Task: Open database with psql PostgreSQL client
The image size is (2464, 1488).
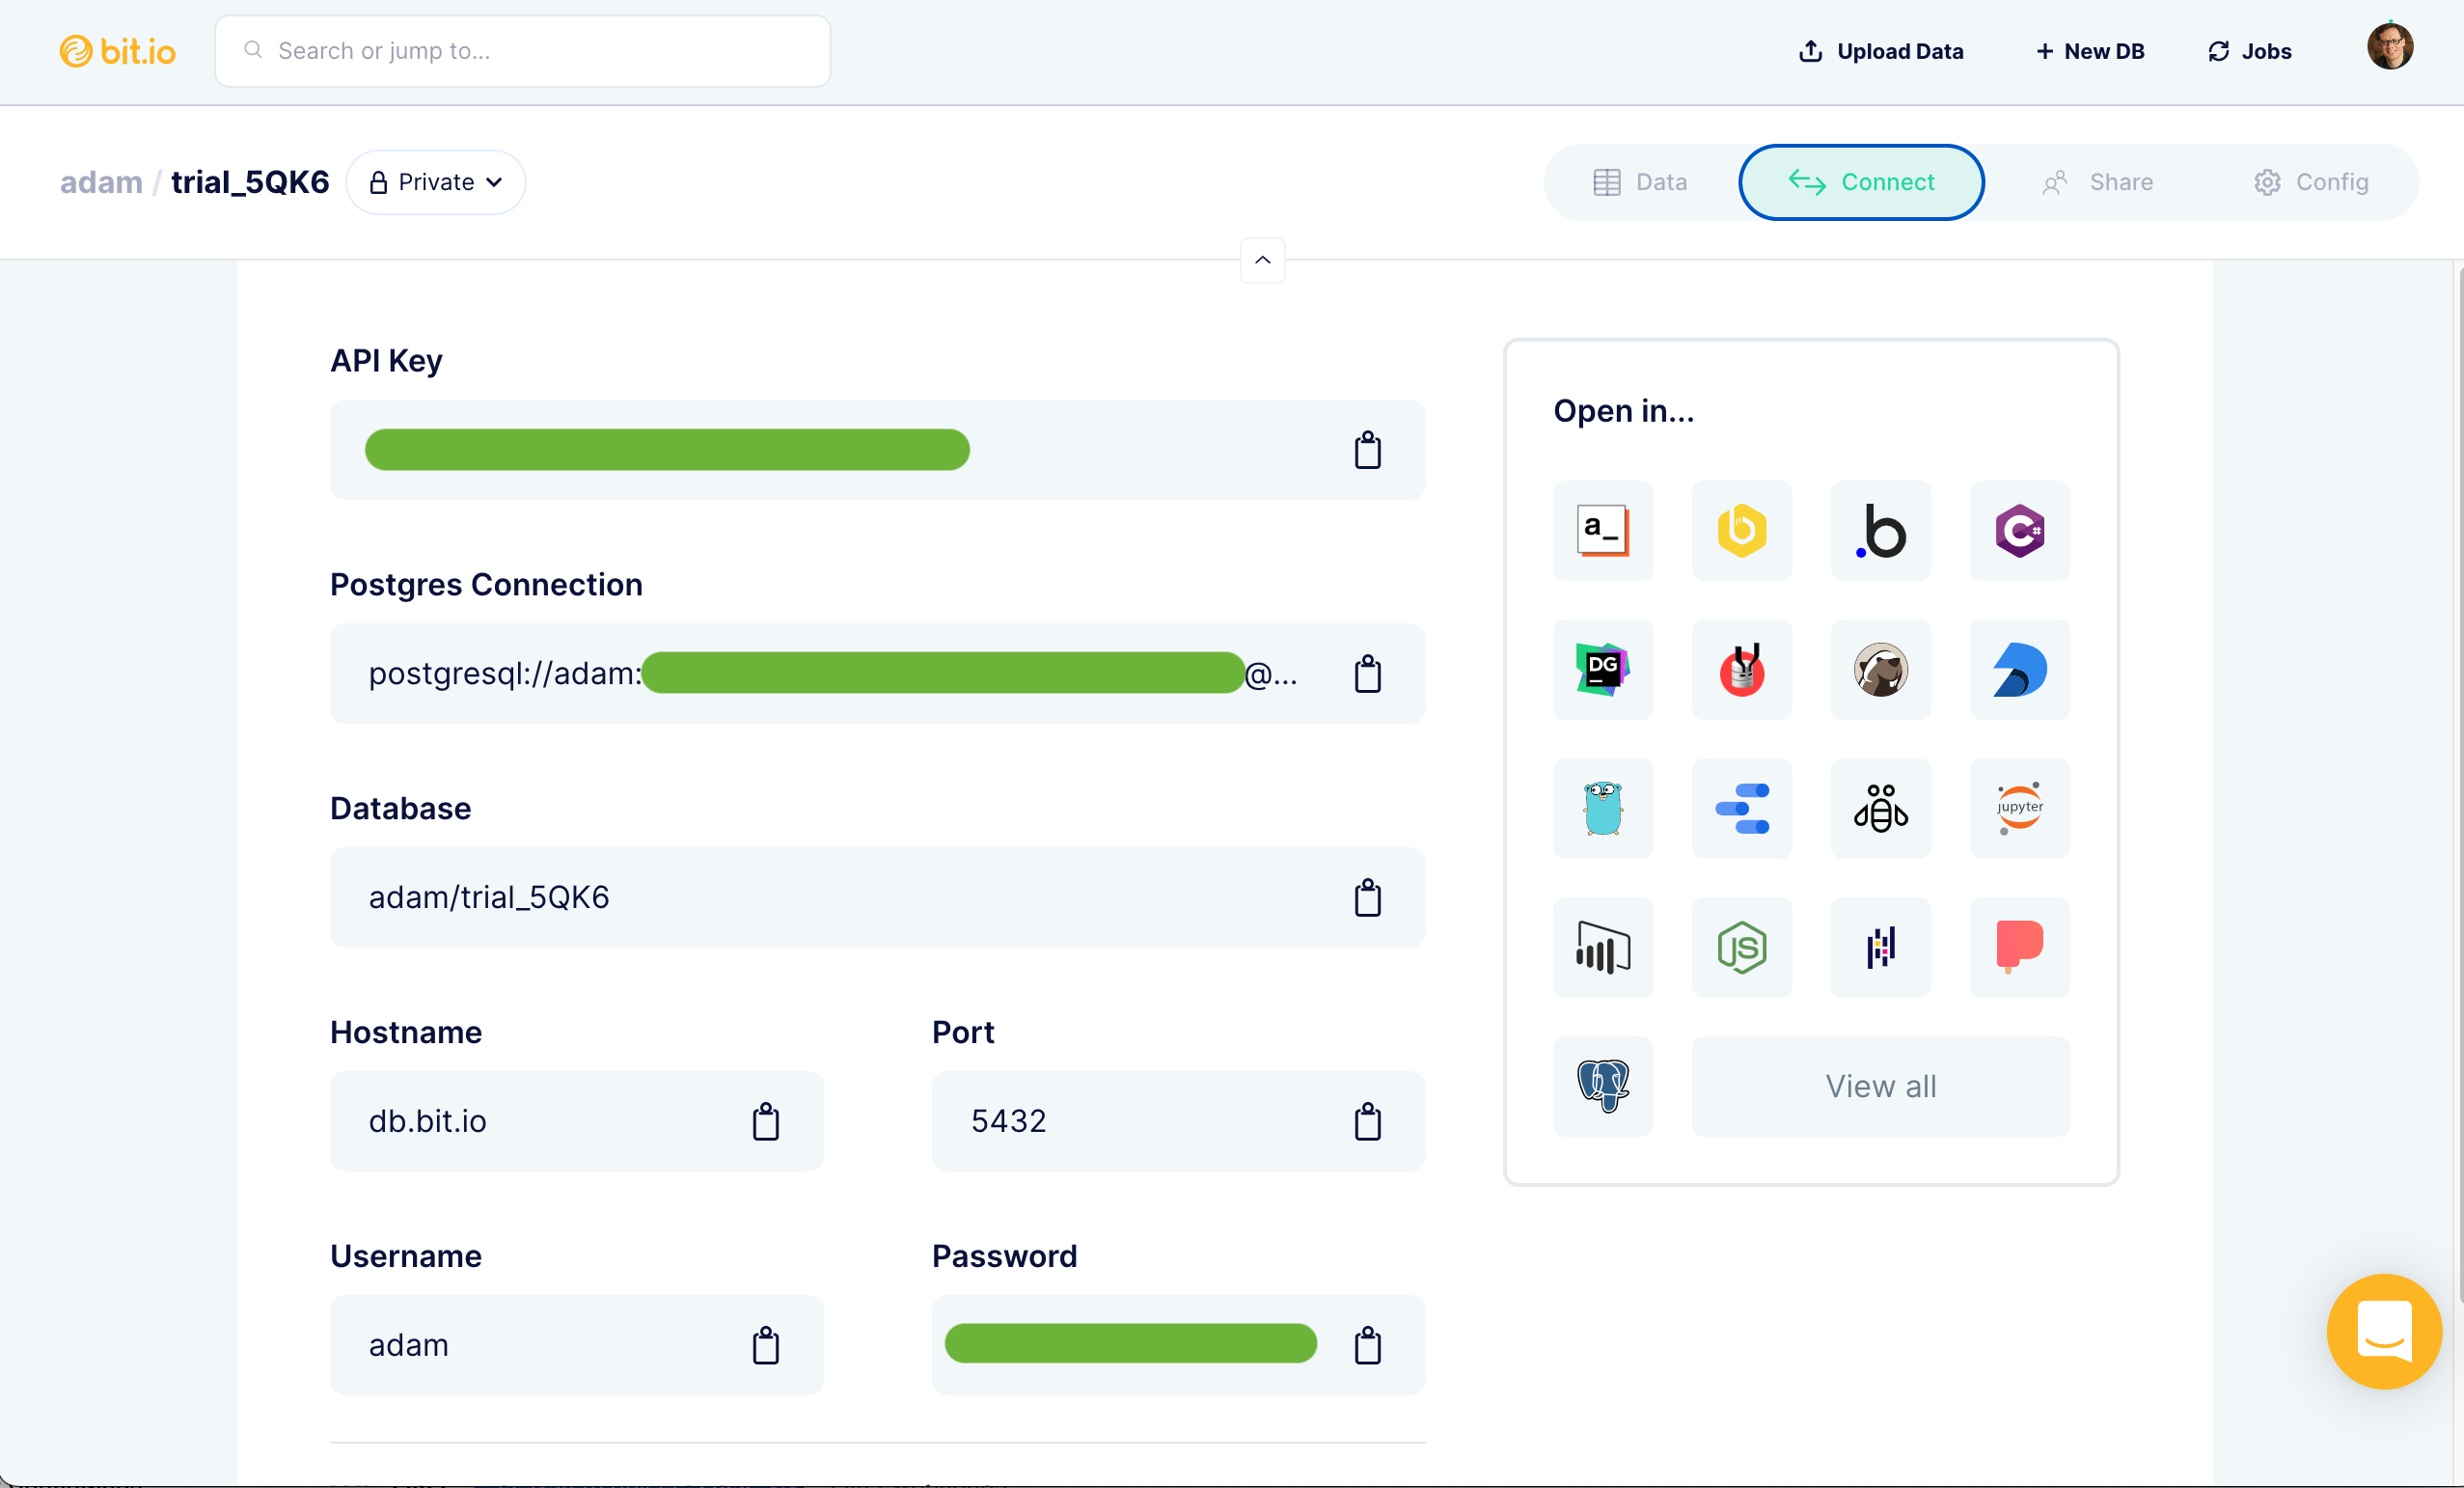Action: pyautogui.click(x=1602, y=1086)
